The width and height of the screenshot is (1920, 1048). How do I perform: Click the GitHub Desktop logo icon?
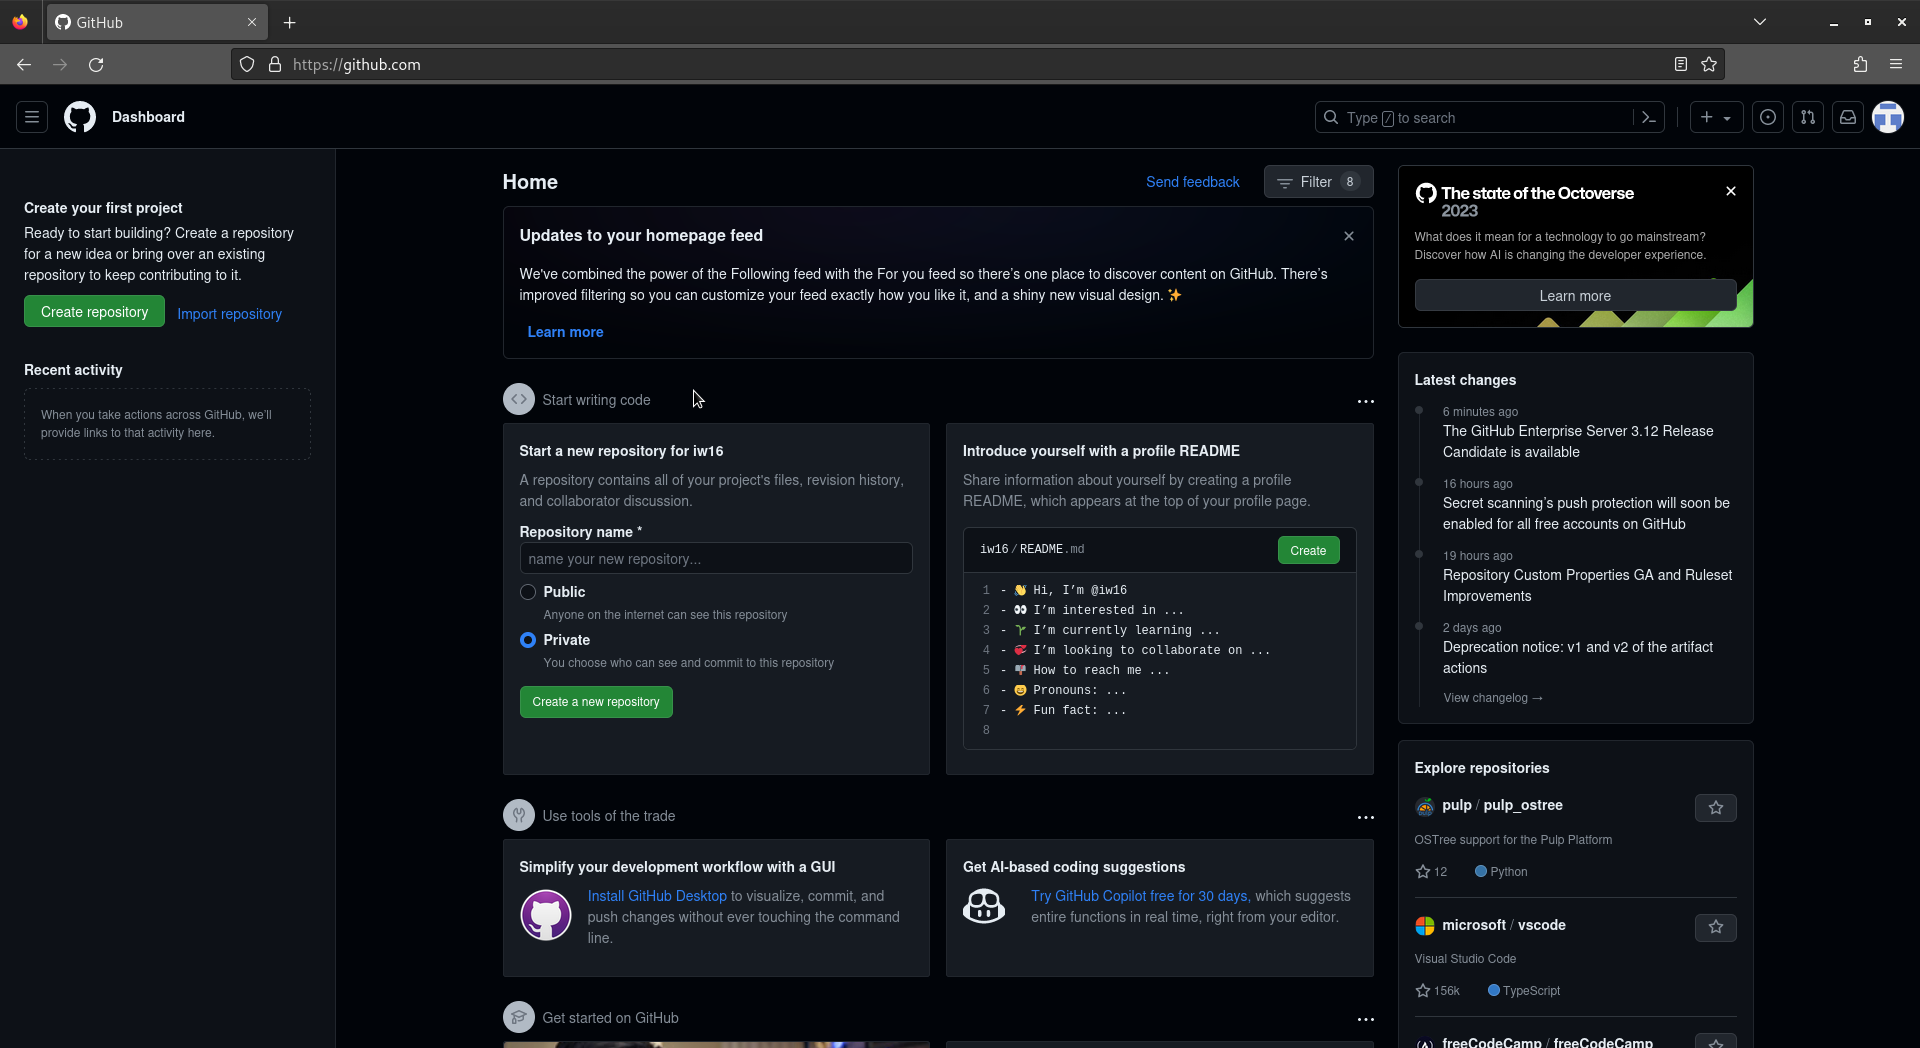546,915
